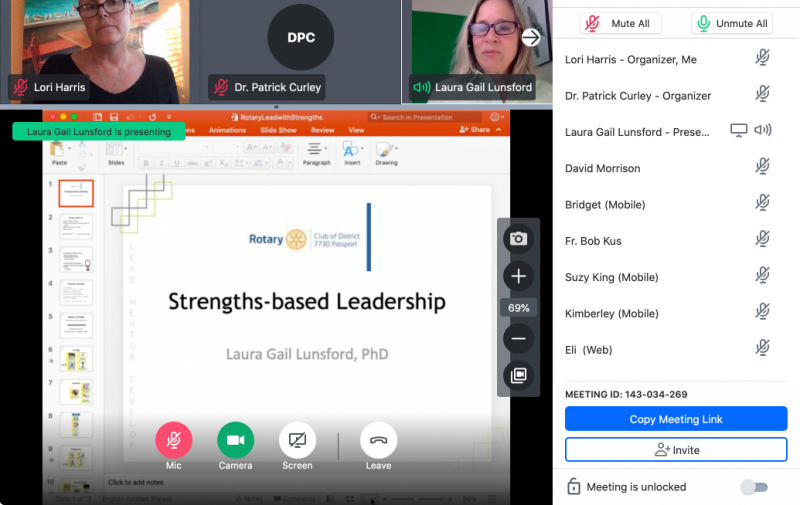
Task: Click the picture-in-picture icon below zoom
Action: (x=518, y=375)
